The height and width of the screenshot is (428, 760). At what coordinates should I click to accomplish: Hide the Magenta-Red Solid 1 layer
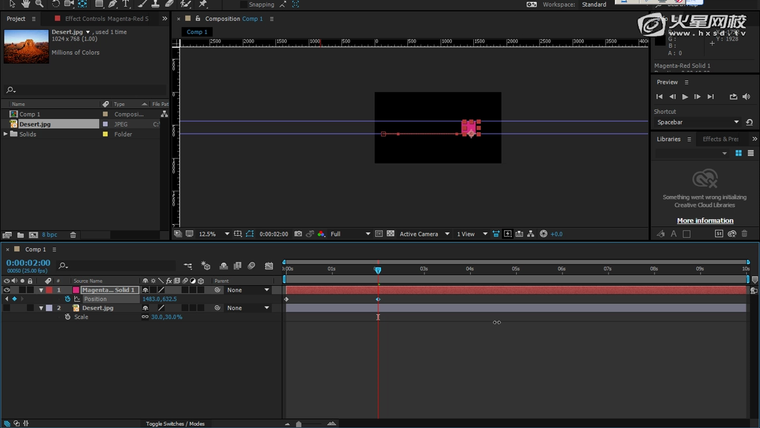tap(8, 290)
